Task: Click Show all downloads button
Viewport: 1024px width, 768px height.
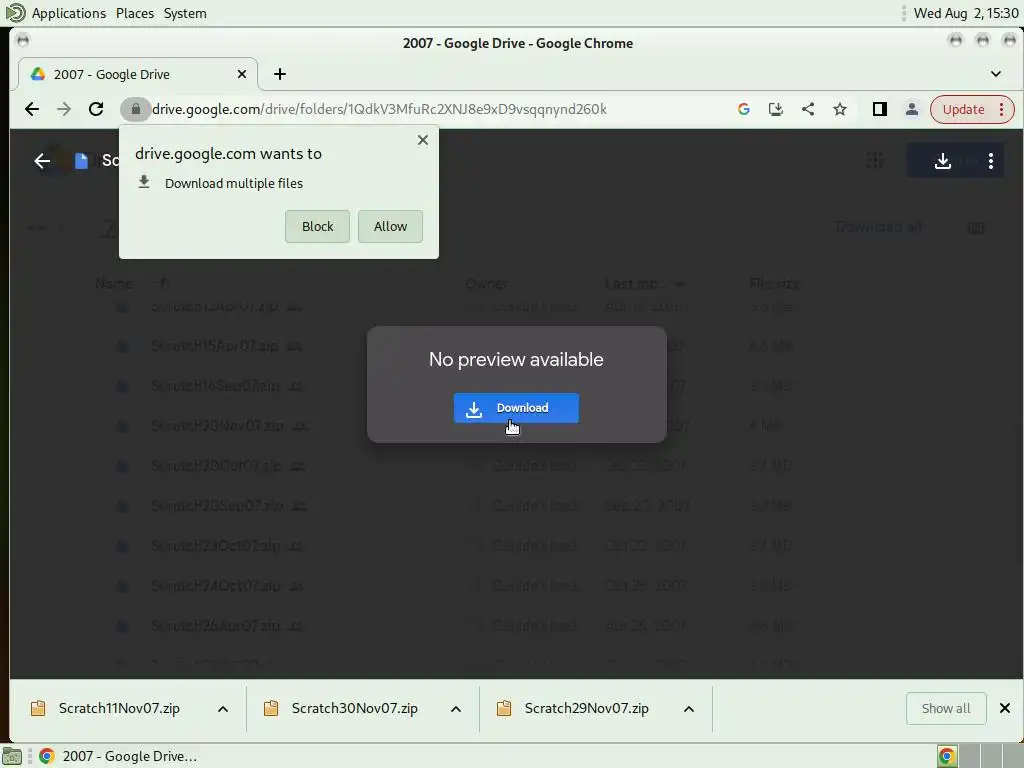Action: [x=946, y=709]
